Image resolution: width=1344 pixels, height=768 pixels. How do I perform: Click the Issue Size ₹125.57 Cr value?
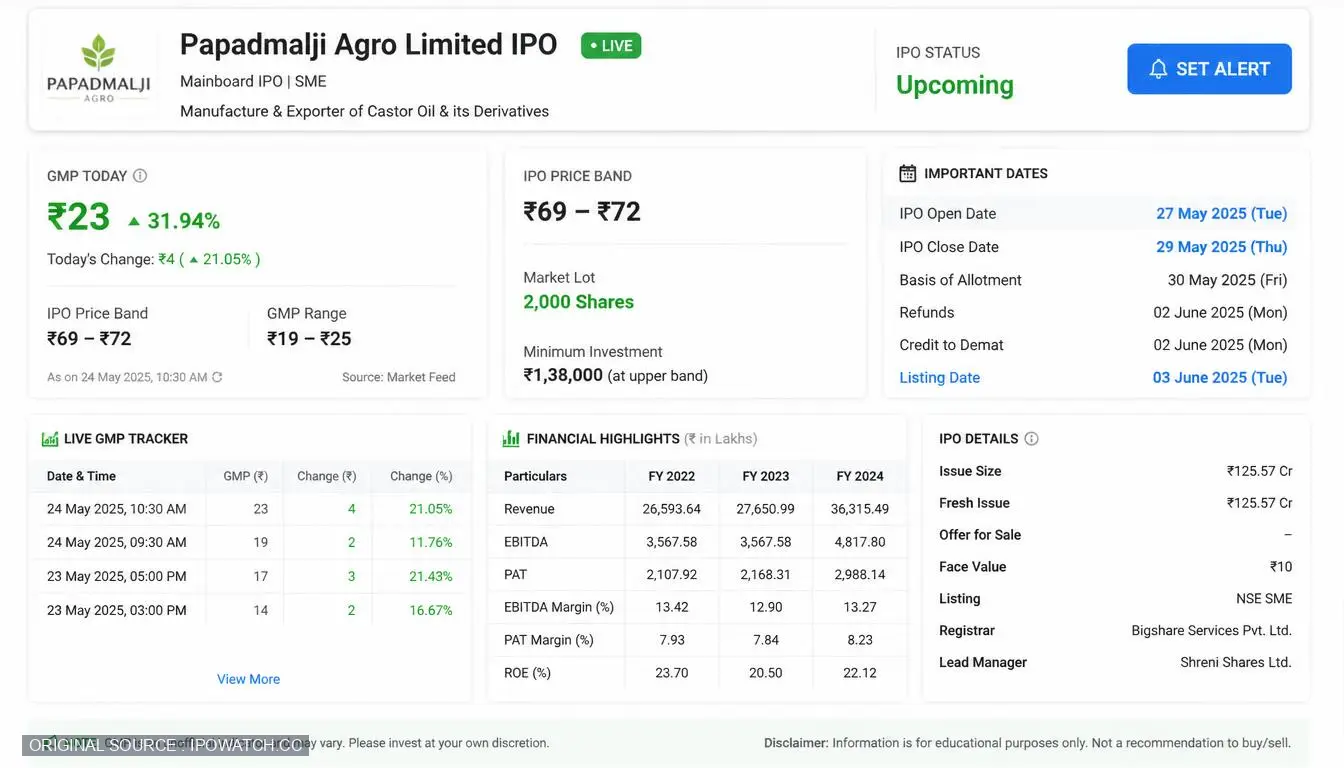point(1259,471)
